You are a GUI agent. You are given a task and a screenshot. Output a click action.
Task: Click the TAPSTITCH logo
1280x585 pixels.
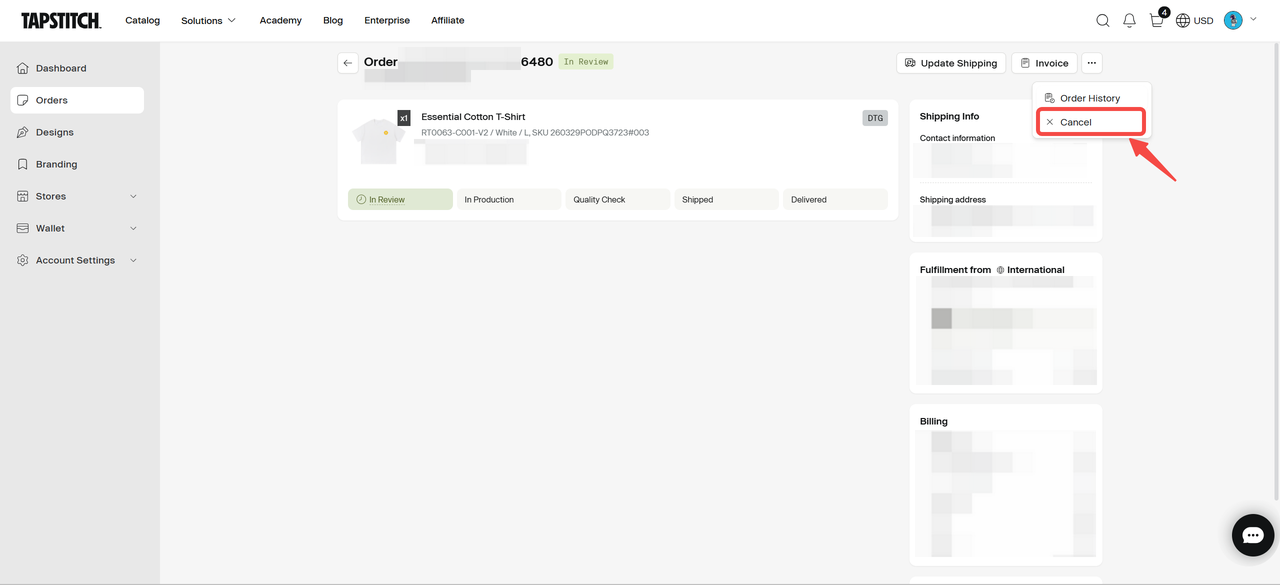61,20
